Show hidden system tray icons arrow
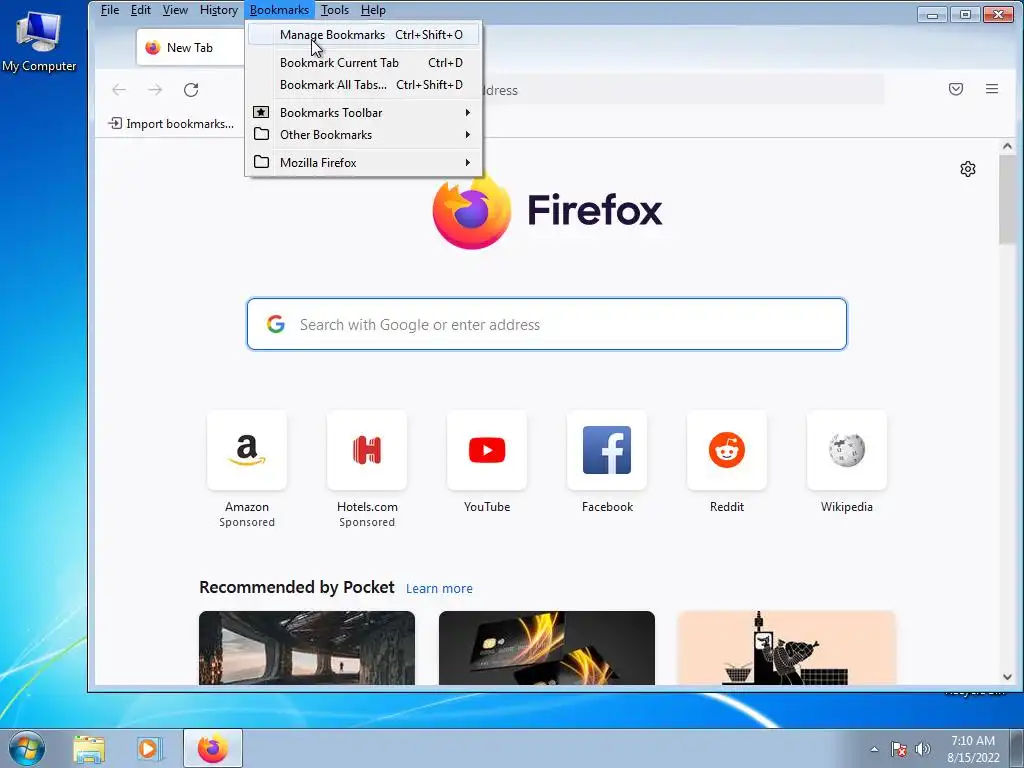 coord(874,749)
